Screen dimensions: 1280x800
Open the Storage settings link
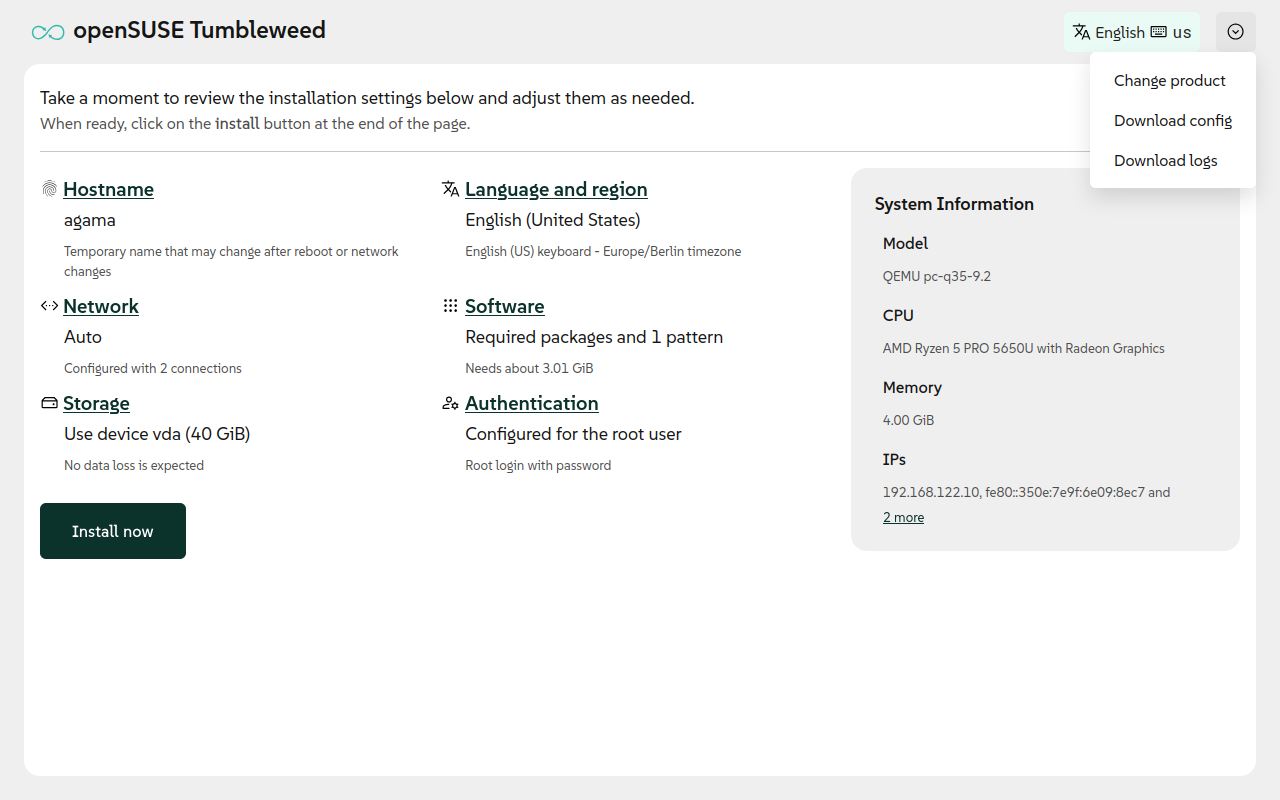tap(96, 403)
